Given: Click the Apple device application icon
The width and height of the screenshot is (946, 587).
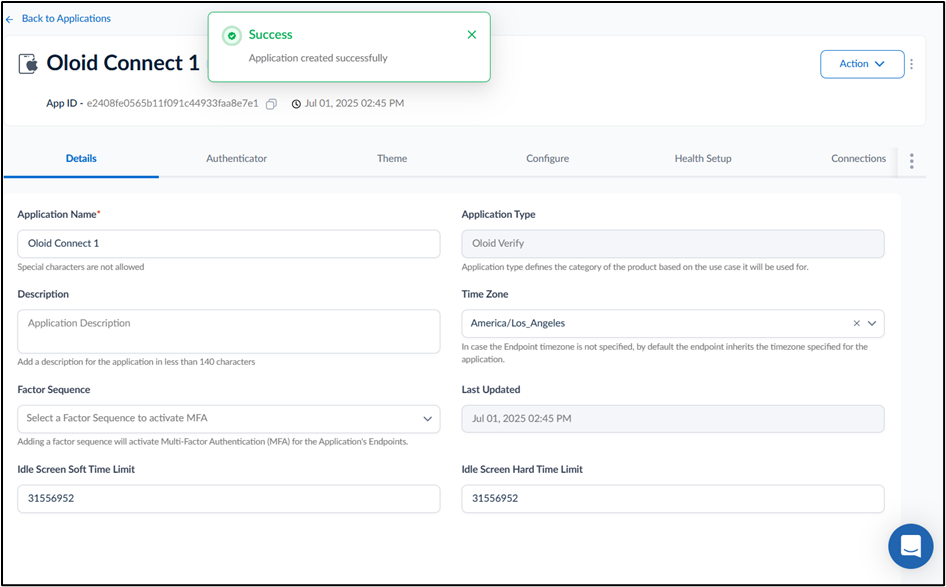Looking at the screenshot, I should [x=28, y=63].
